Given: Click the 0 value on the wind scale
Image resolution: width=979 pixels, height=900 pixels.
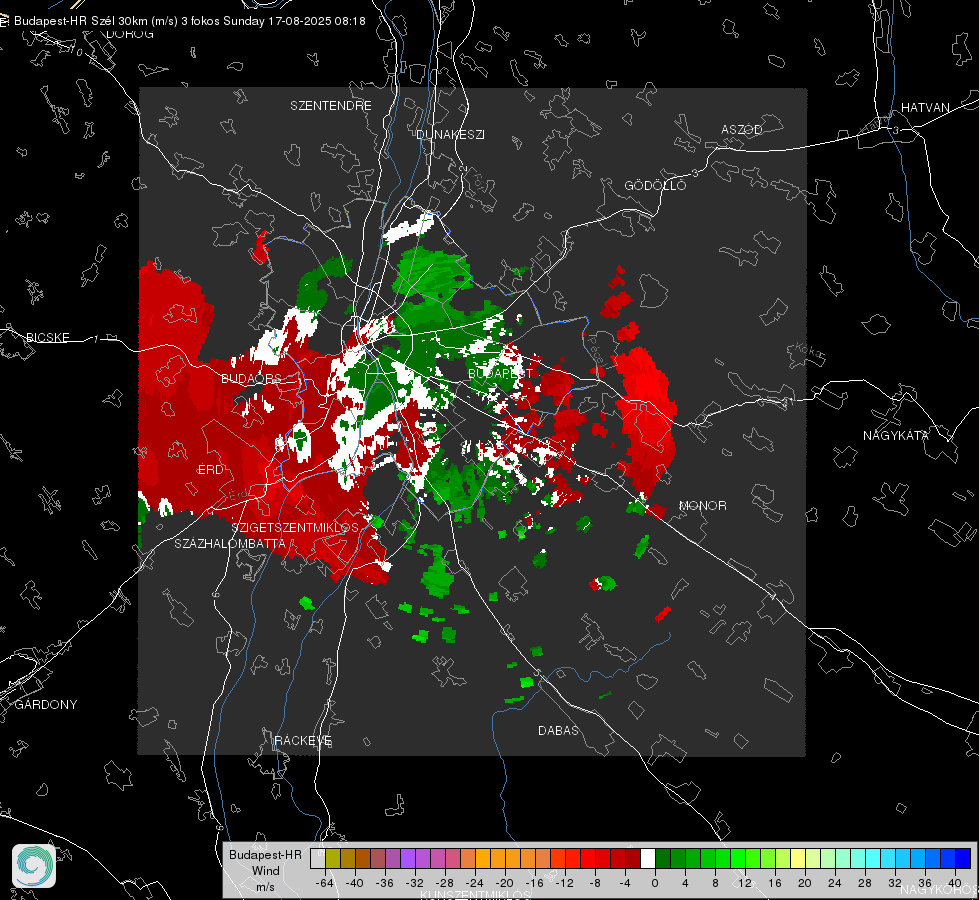Looking at the screenshot, I should coord(654,883).
